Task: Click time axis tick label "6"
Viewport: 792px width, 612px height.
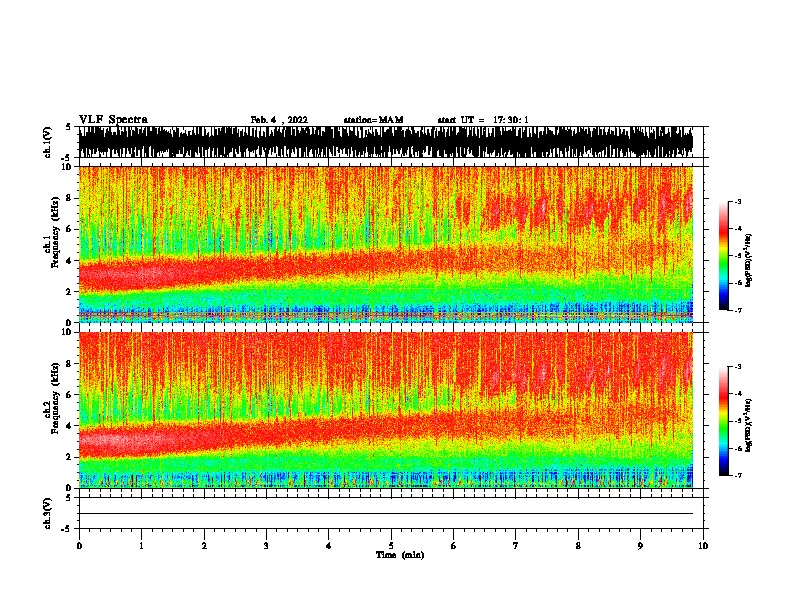Action: pyautogui.click(x=453, y=546)
